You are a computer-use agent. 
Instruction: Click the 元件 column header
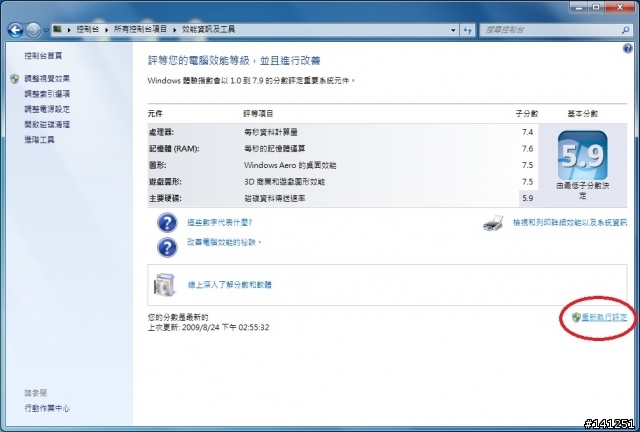point(155,114)
